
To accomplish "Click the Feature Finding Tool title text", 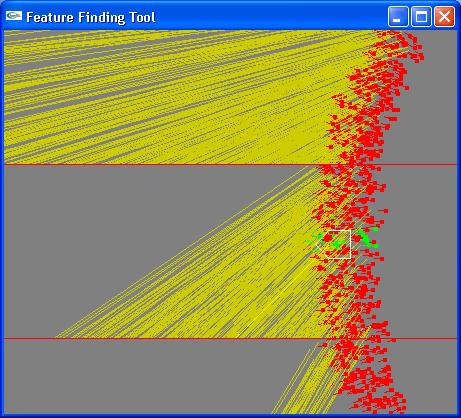I will (91, 17).
